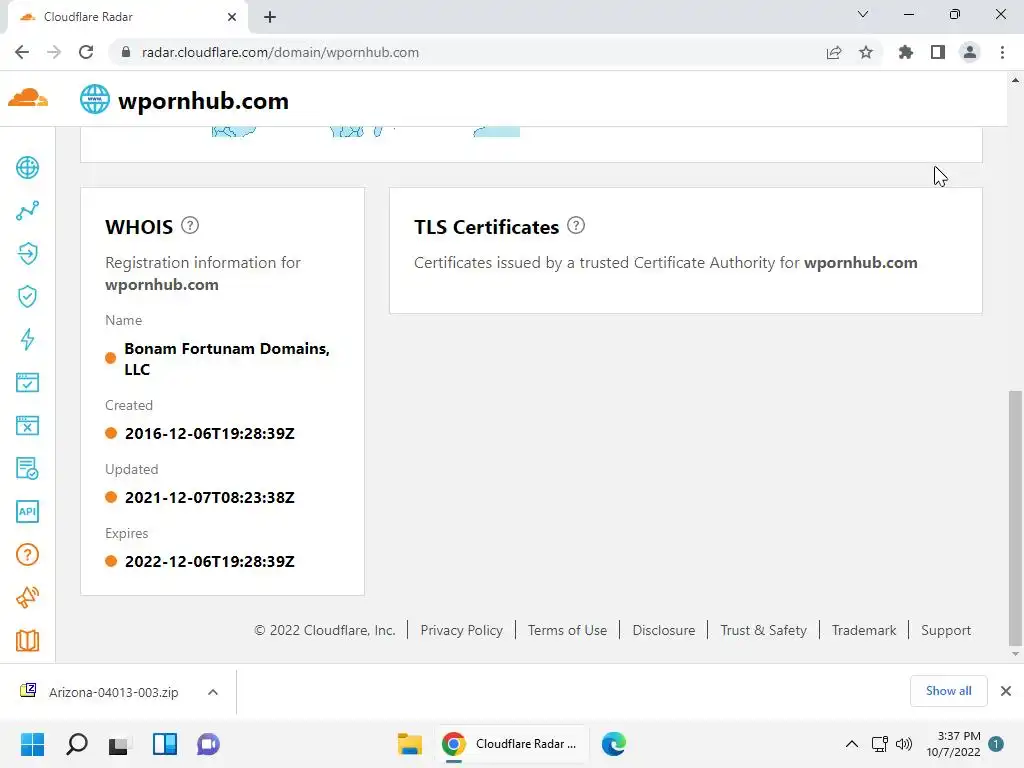Screen dimensions: 1024x768
Task: Open the globe overview icon in sidebar
Action: click(27, 168)
